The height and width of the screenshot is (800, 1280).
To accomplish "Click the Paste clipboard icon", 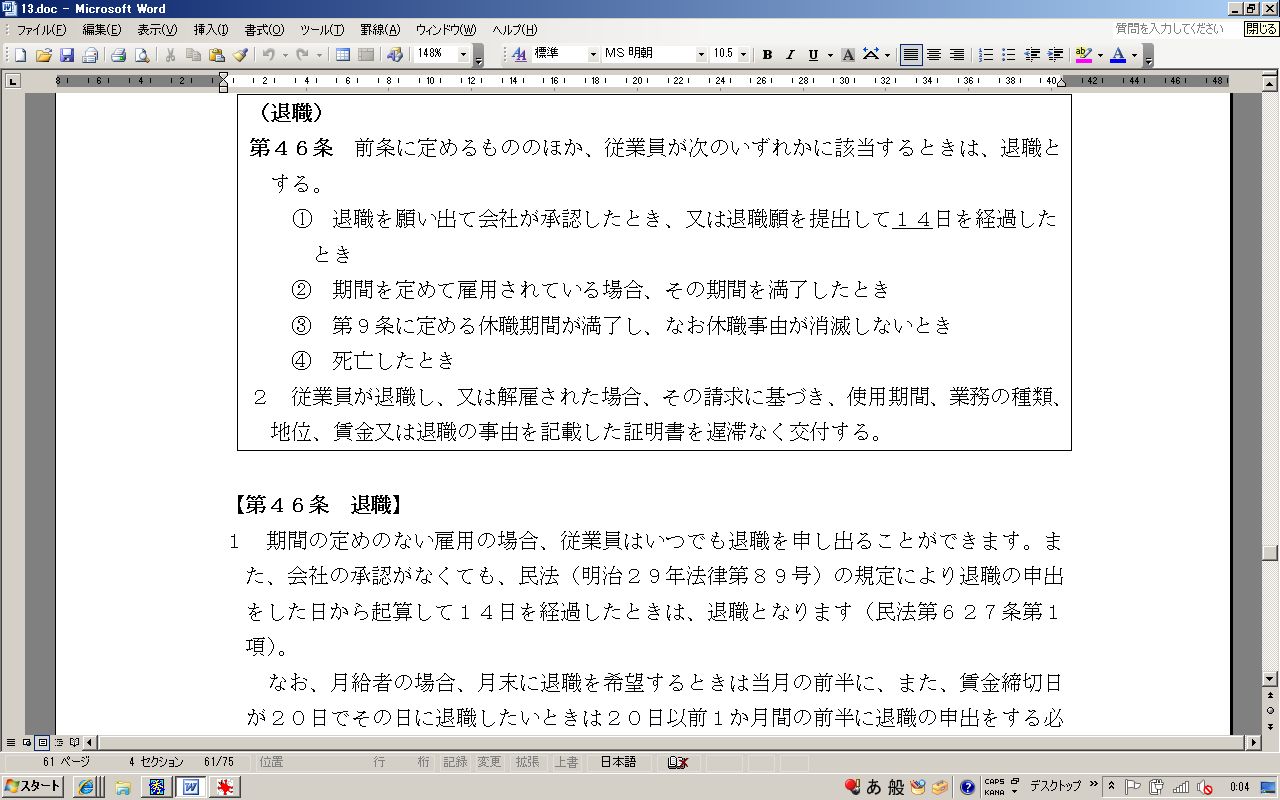I will pos(217,55).
